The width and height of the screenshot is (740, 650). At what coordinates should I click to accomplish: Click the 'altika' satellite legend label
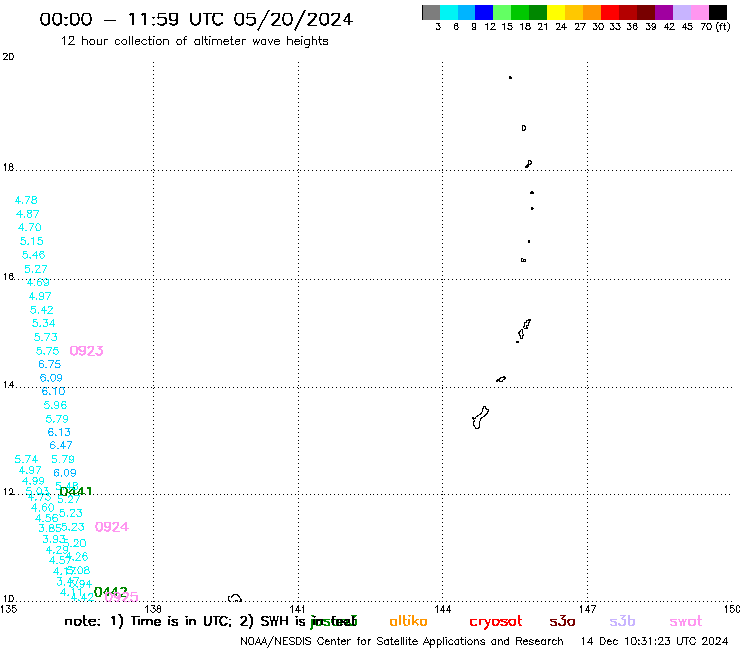(408, 621)
